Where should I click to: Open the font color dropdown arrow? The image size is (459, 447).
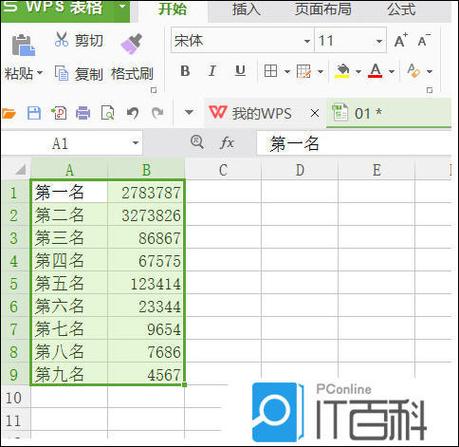tap(392, 71)
